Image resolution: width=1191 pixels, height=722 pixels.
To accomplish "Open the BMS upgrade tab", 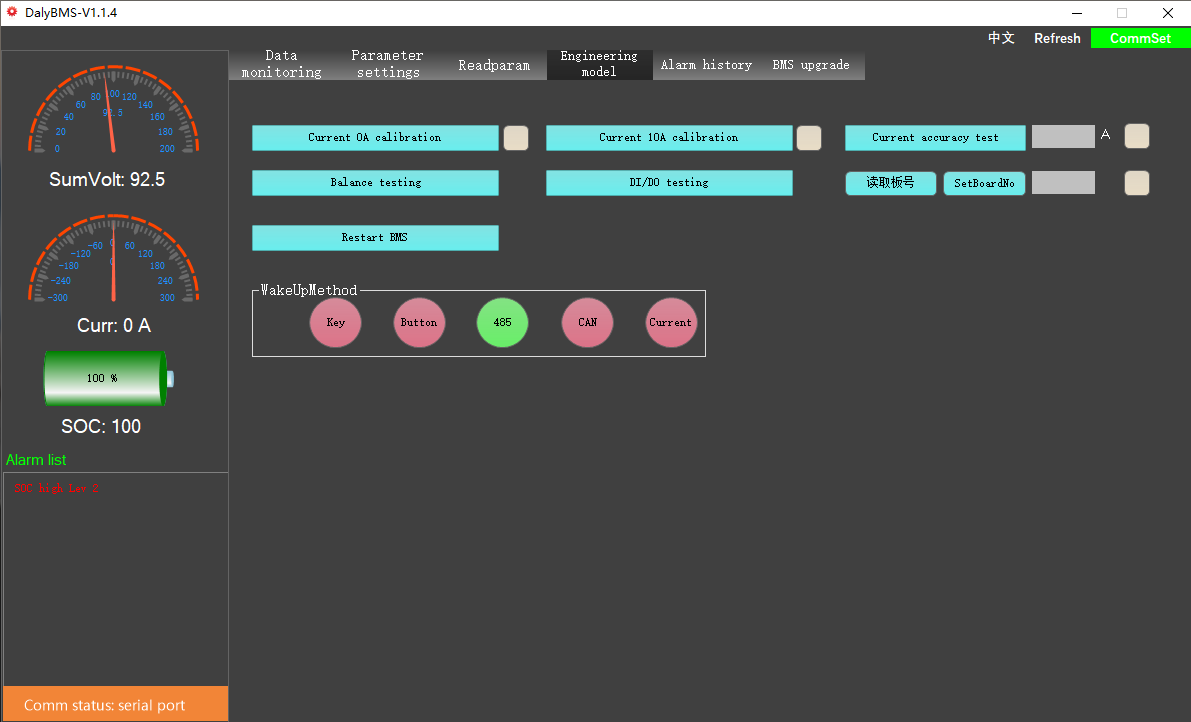I will [811, 65].
